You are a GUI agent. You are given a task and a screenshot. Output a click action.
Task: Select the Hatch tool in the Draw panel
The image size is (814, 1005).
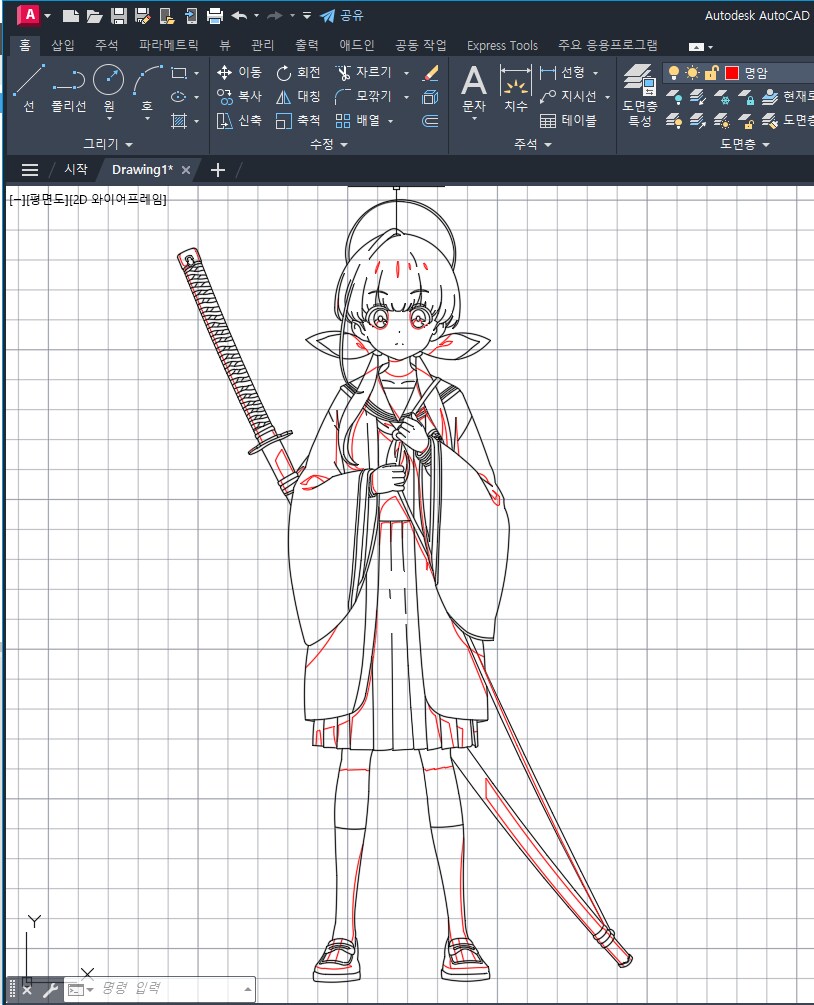(179, 120)
